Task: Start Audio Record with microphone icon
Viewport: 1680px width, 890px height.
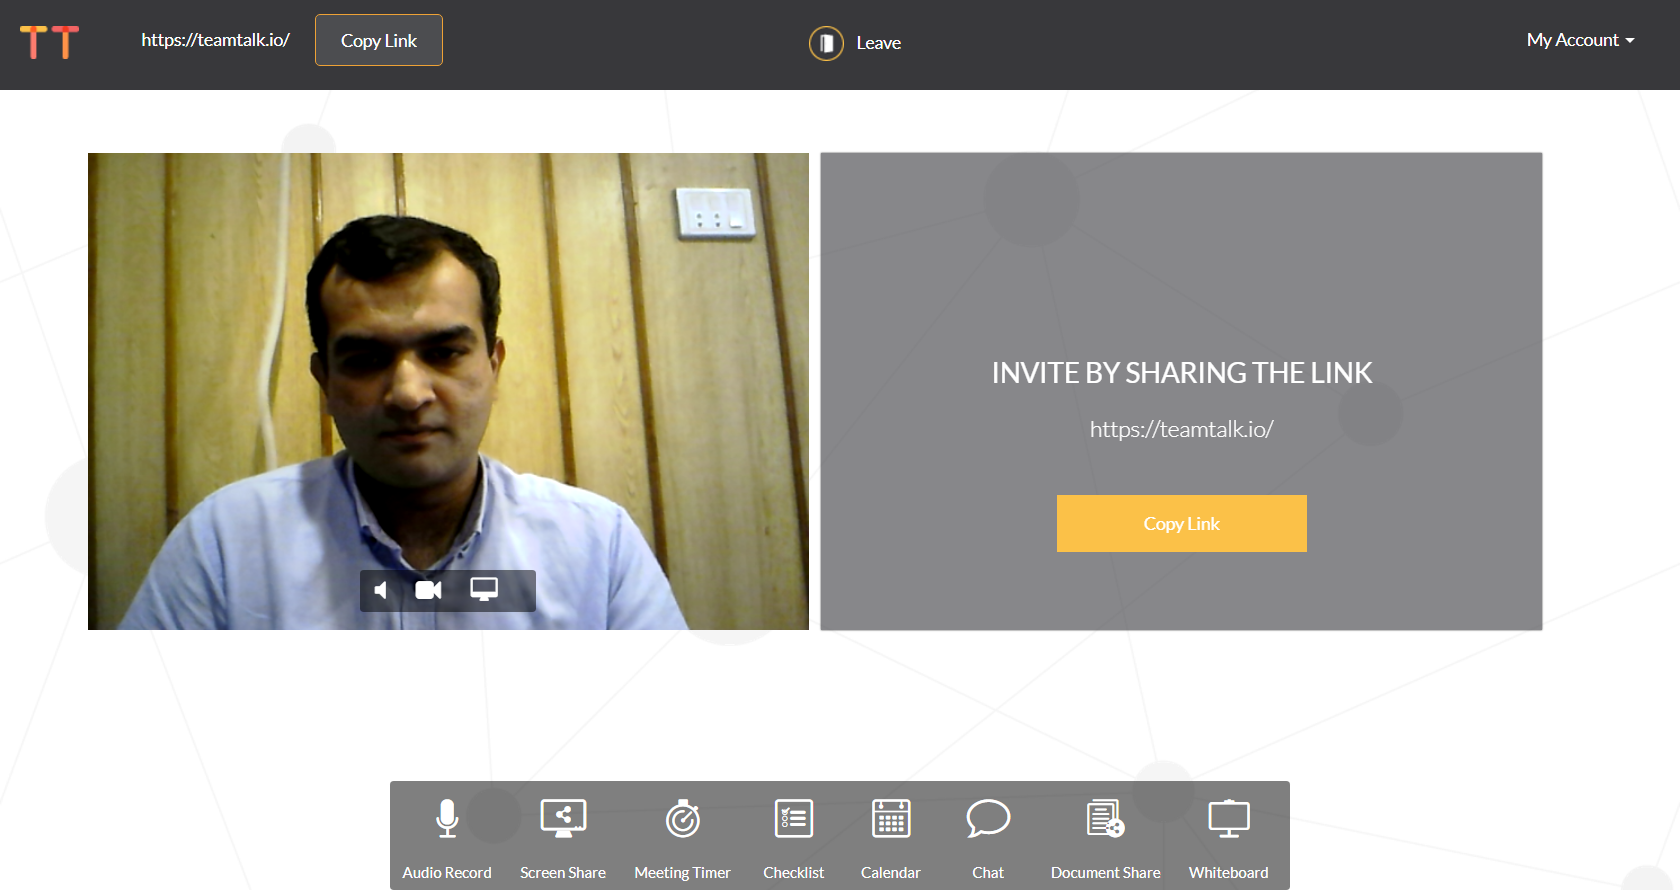Action: 447,819
